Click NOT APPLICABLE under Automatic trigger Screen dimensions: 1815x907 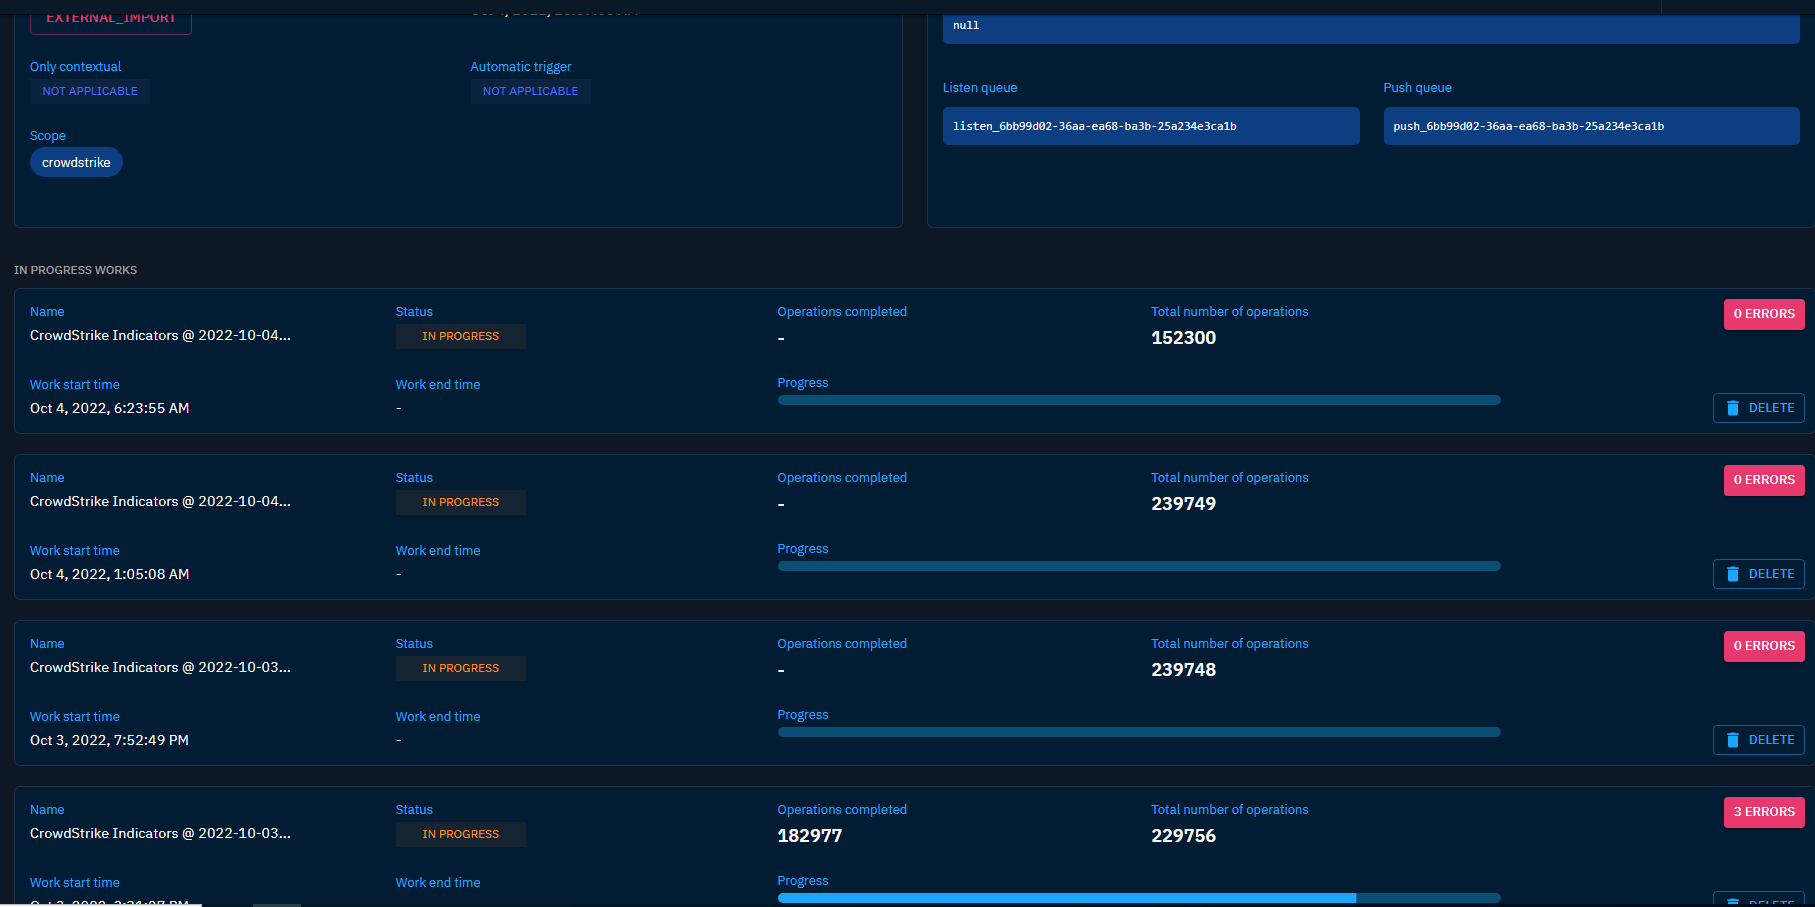(x=530, y=91)
